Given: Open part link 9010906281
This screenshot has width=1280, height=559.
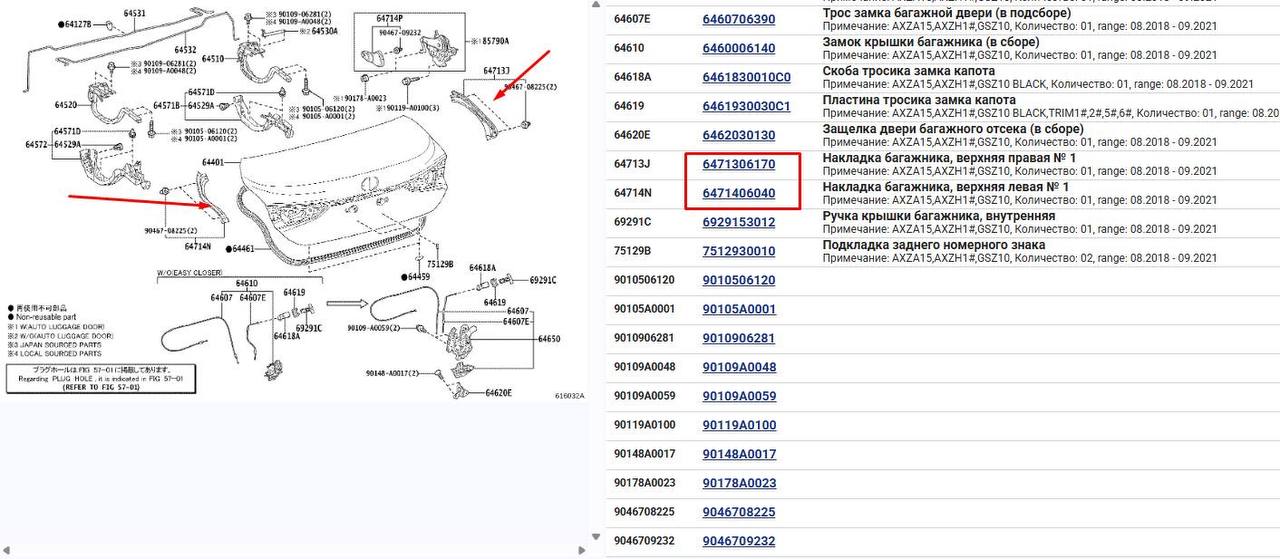Looking at the screenshot, I should (739, 338).
